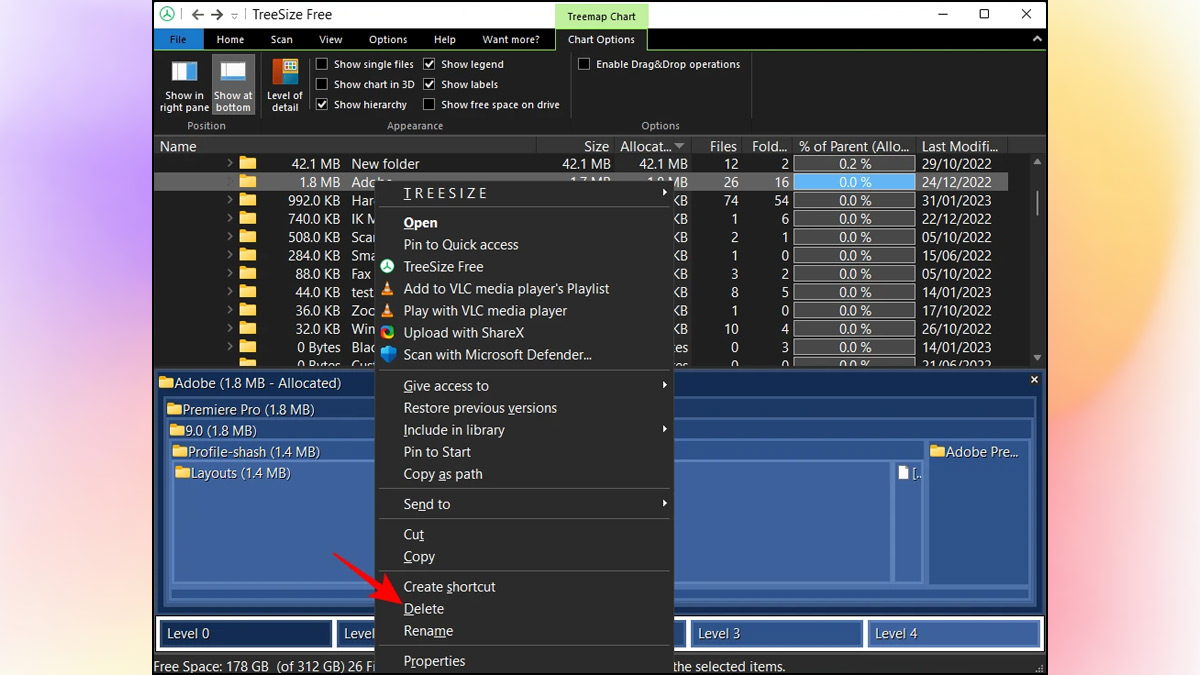Click folder icon beside Layouts in treemap
Screen dimensions: 1200x675
click(x=182, y=473)
